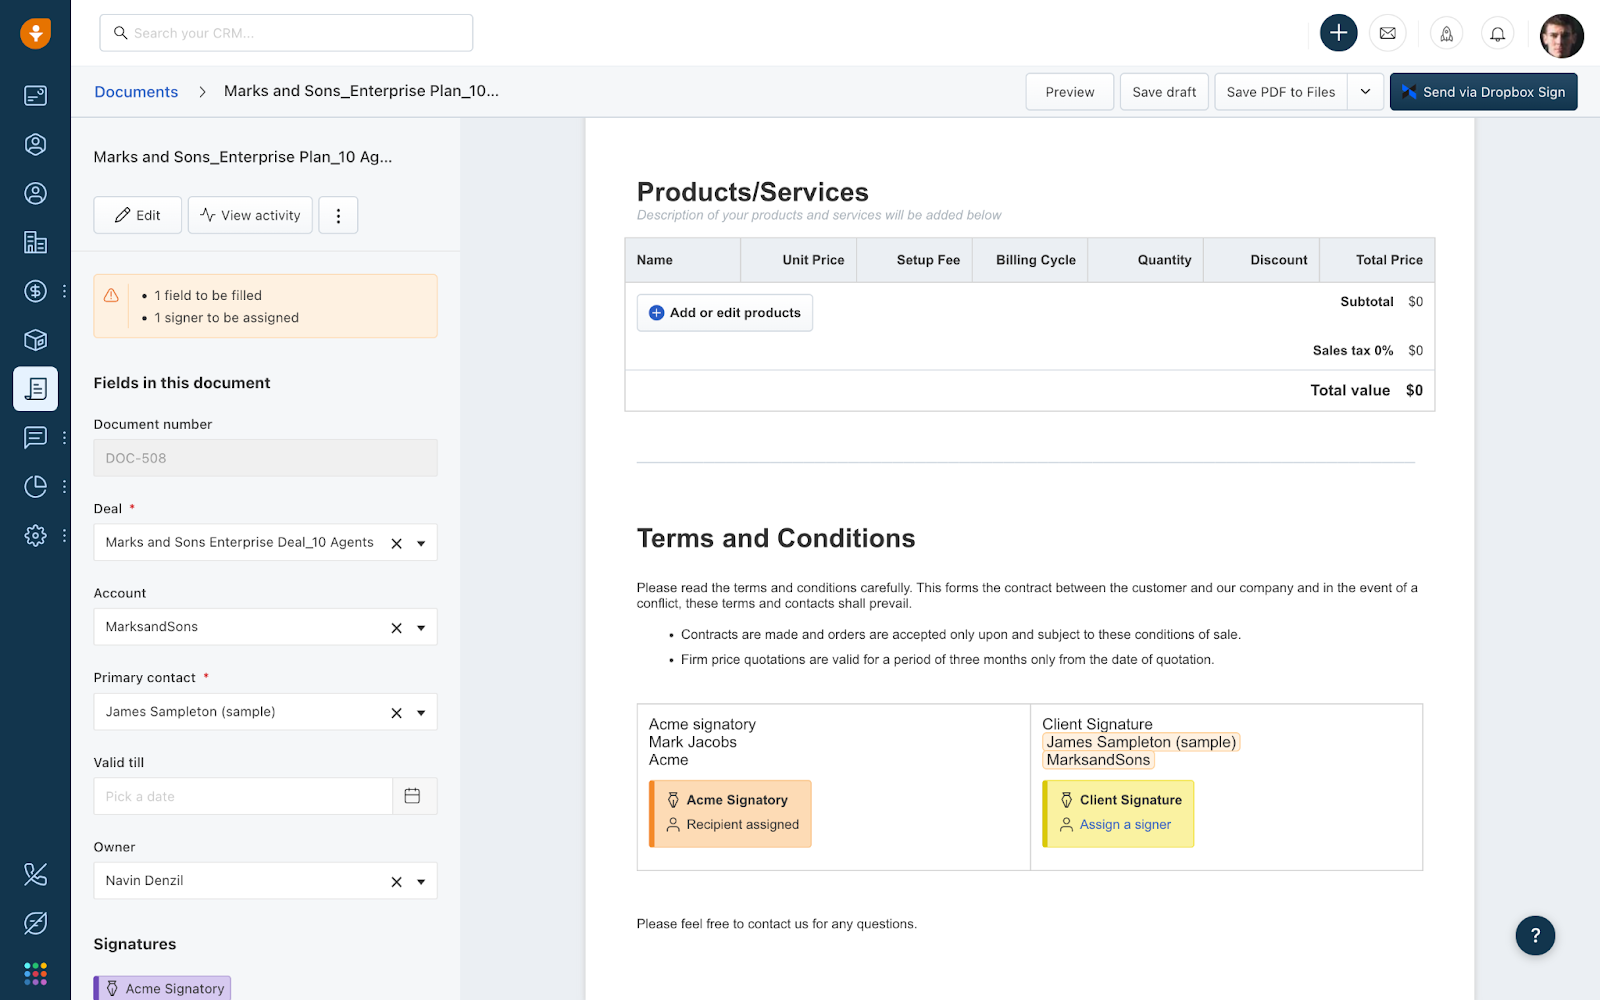
Task: Open the Accounts building sidebar icon
Action: 35,242
